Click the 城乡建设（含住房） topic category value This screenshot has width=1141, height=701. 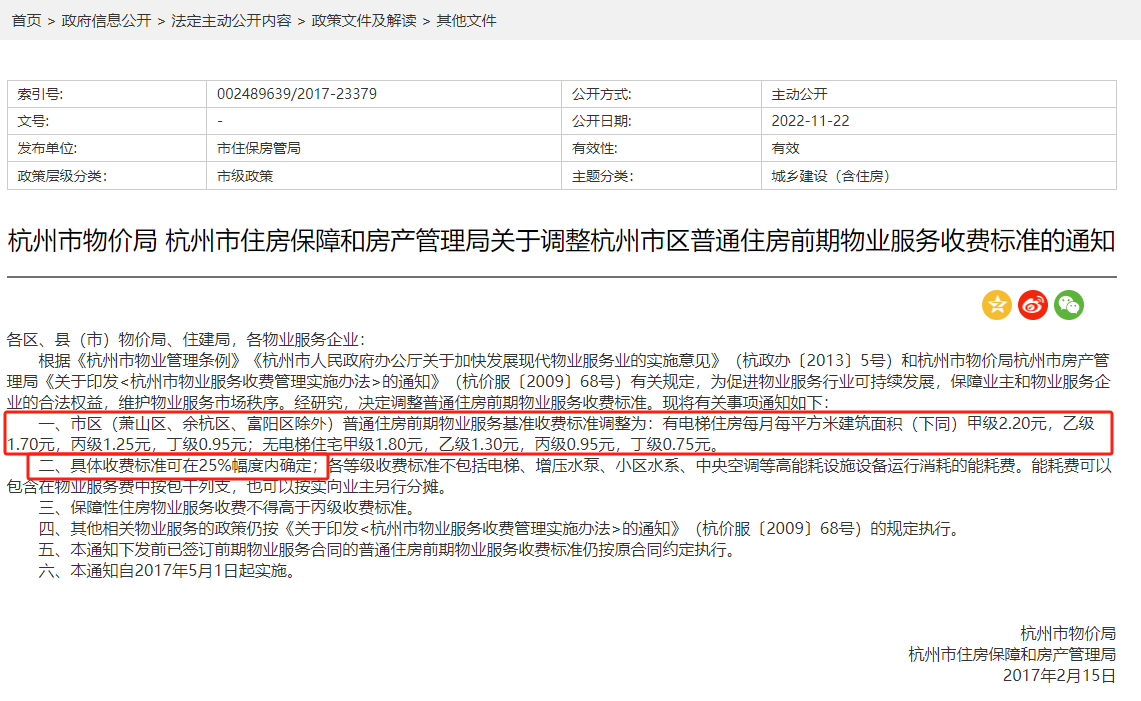830,176
